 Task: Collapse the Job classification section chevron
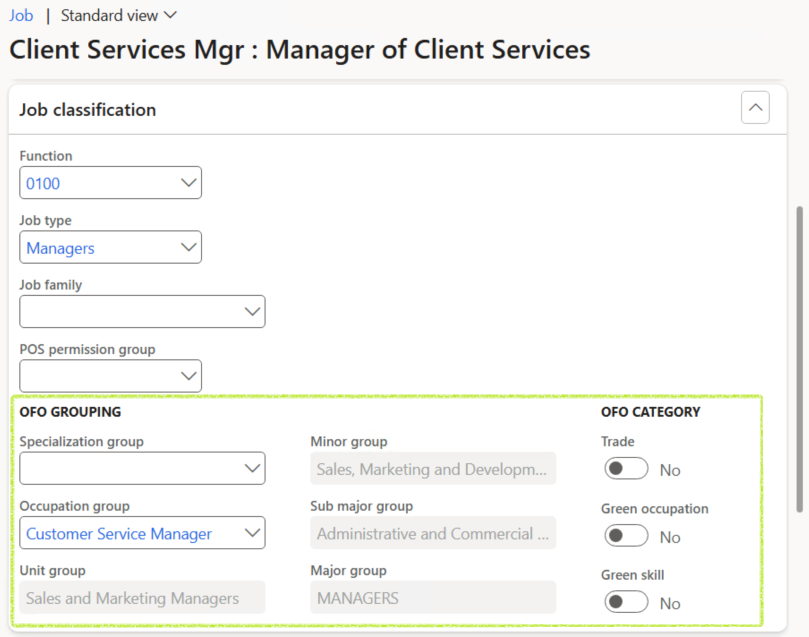[x=755, y=107]
